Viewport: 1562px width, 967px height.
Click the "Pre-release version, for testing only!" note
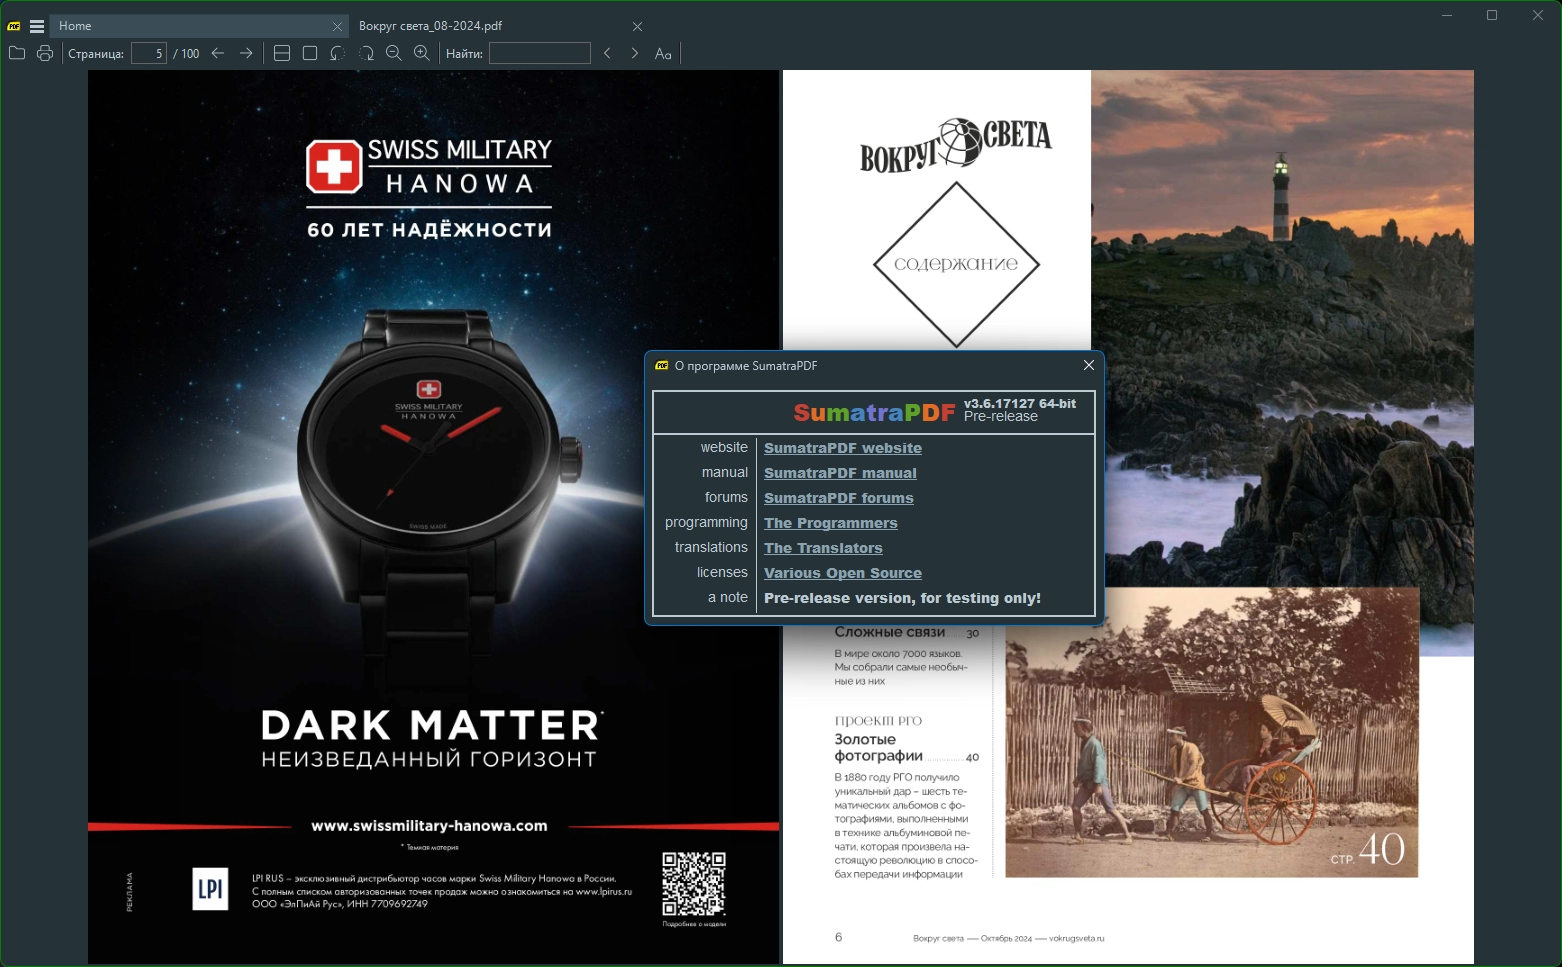coord(902,598)
